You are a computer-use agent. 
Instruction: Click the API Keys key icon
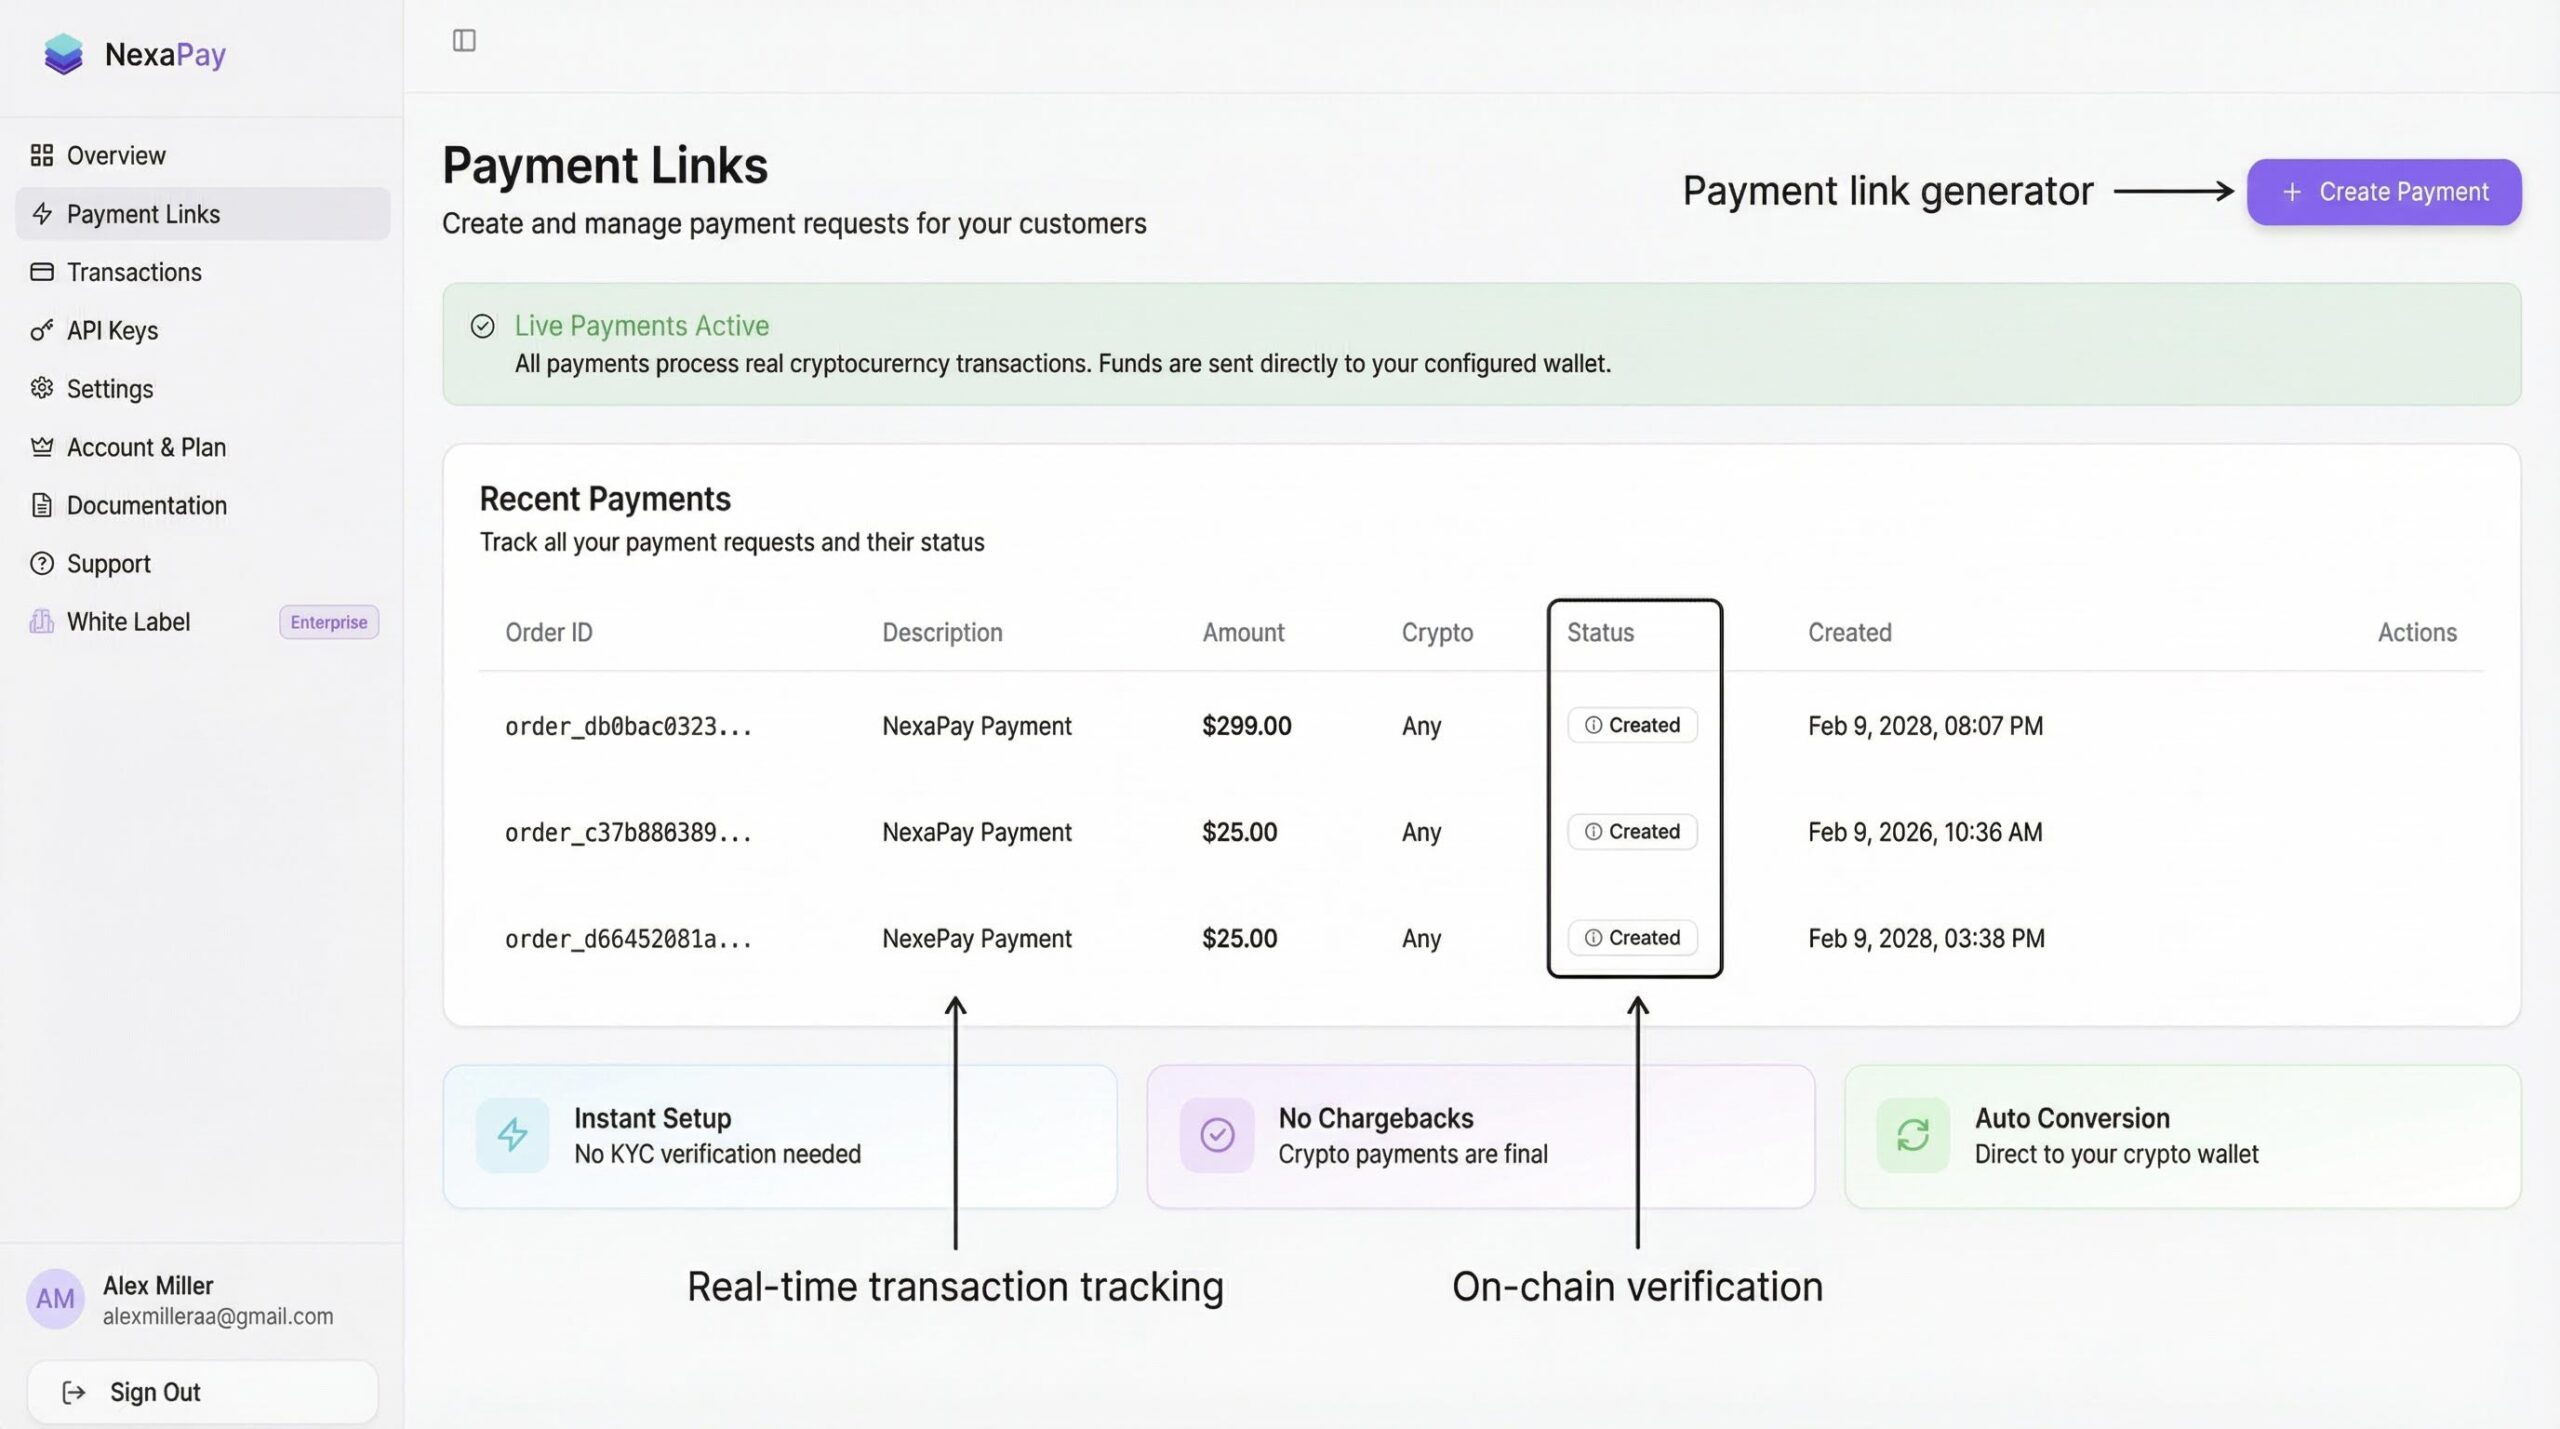(42, 330)
